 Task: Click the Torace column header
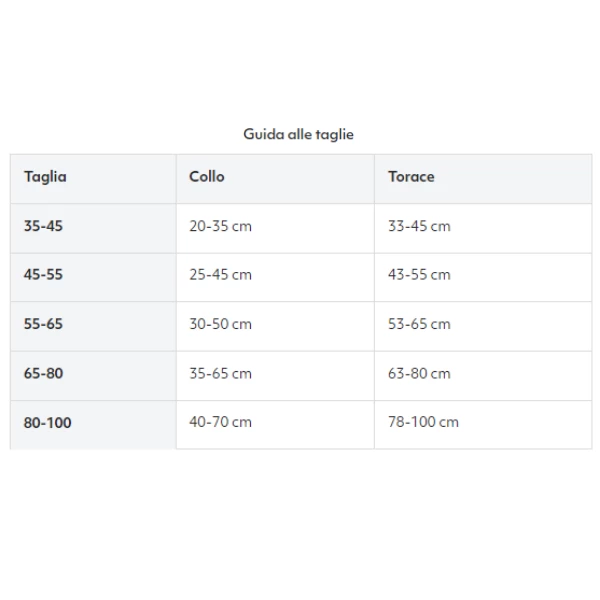[411, 177]
